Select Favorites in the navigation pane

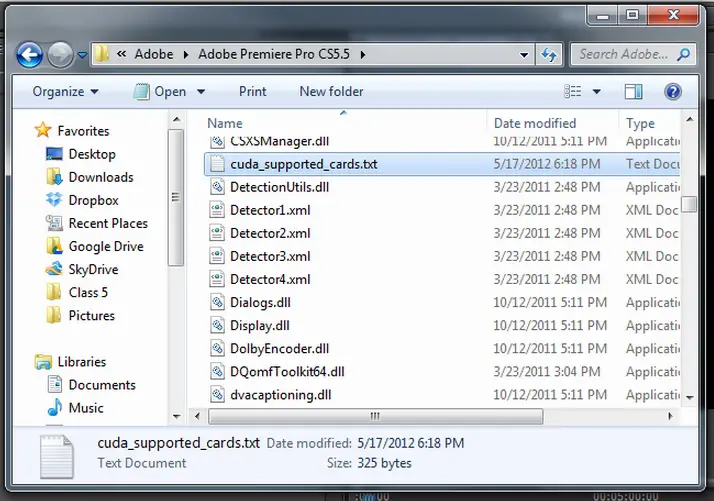[x=83, y=131]
